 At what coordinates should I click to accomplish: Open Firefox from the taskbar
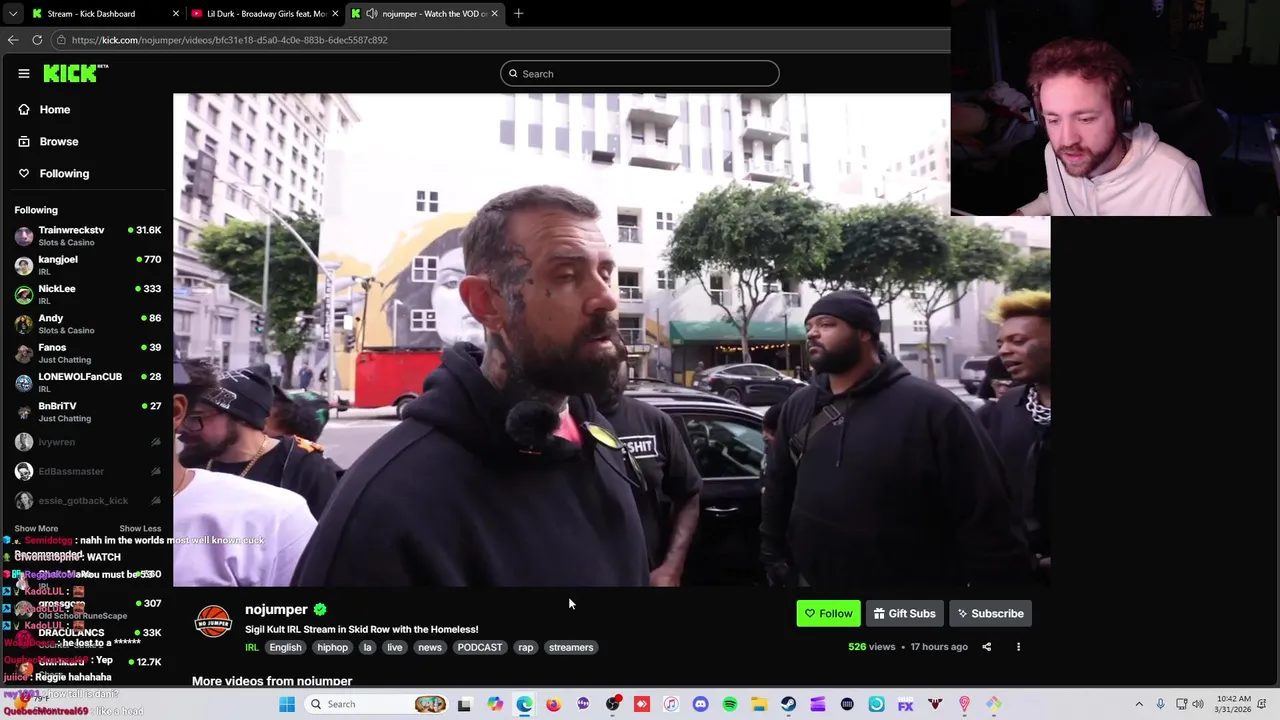[x=553, y=704]
